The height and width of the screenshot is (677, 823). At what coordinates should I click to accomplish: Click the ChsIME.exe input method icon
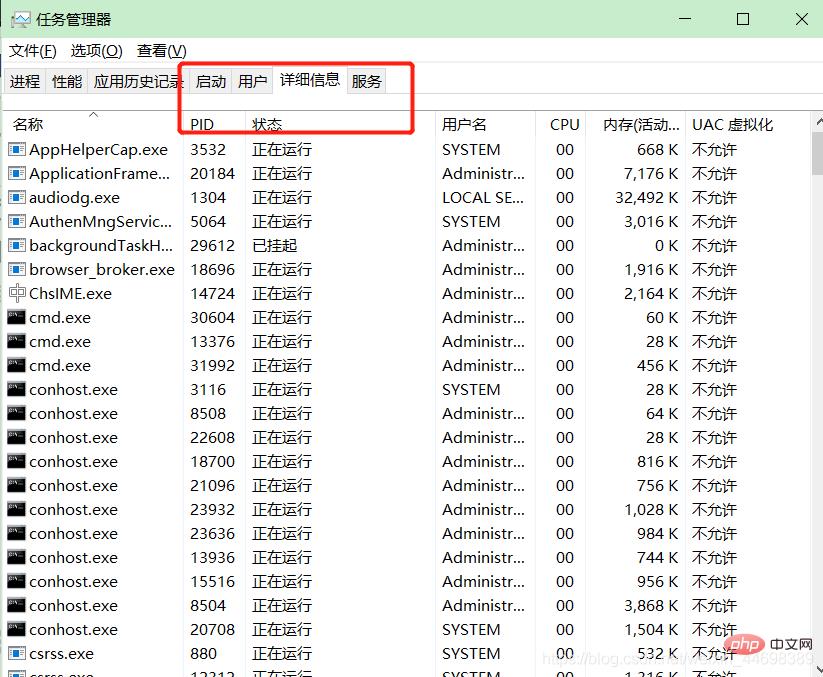(x=17, y=294)
